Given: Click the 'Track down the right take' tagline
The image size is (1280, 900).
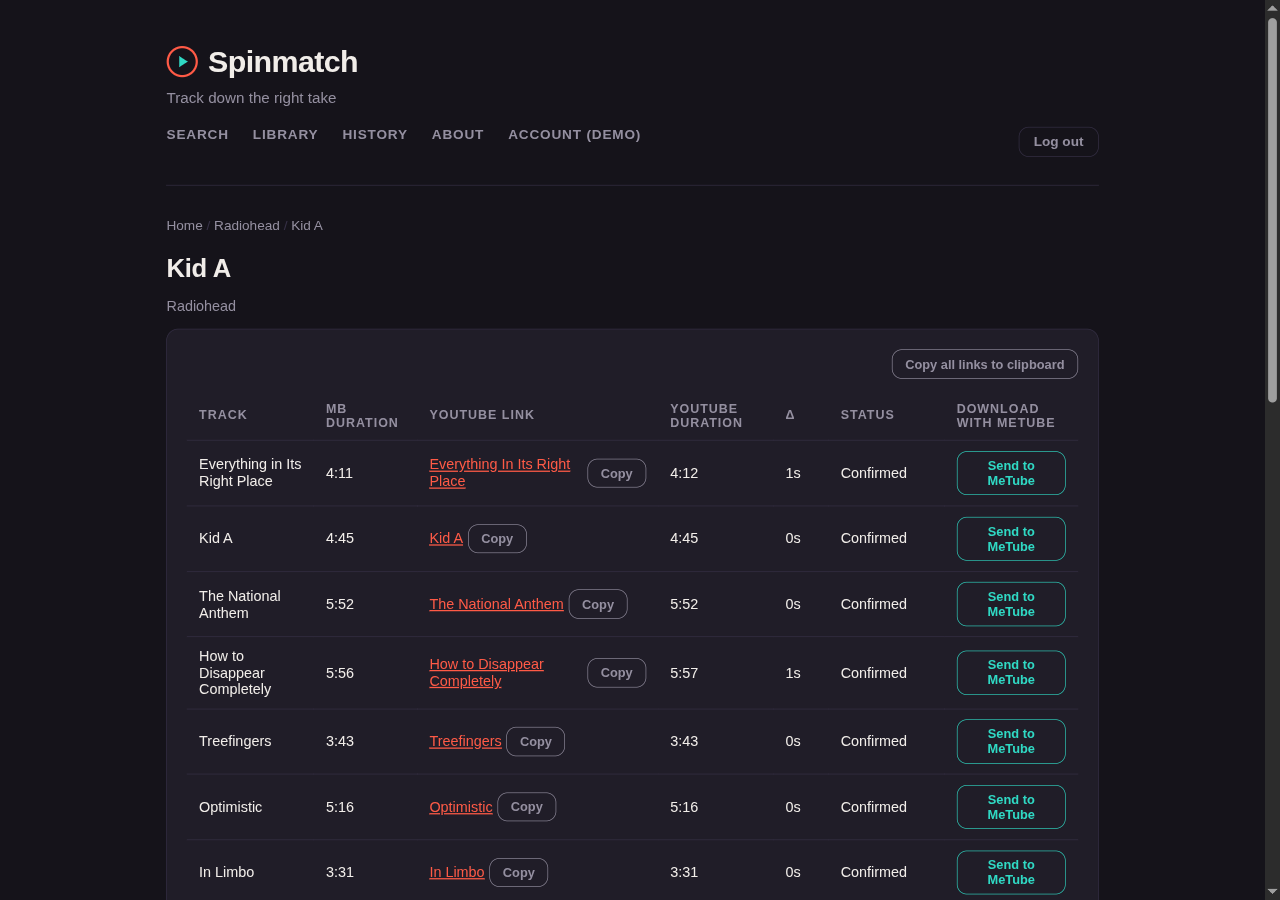Looking at the screenshot, I should coord(251,98).
